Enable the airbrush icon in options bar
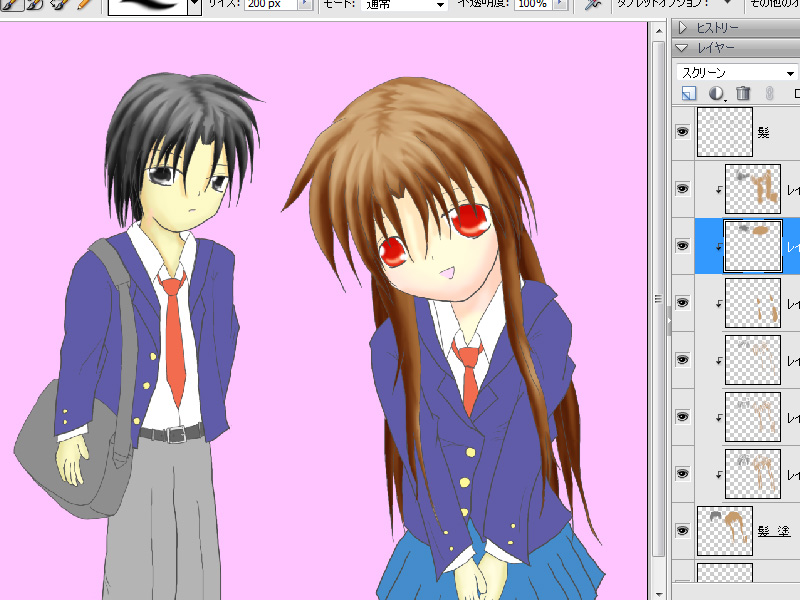This screenshot has height=600, width=800. point(593,4)
